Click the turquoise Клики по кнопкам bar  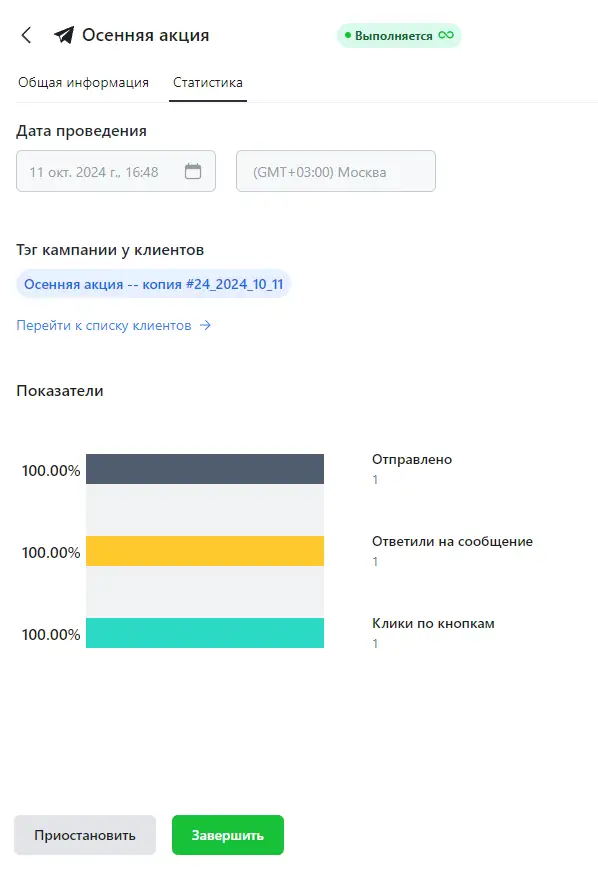coord(205,633)
